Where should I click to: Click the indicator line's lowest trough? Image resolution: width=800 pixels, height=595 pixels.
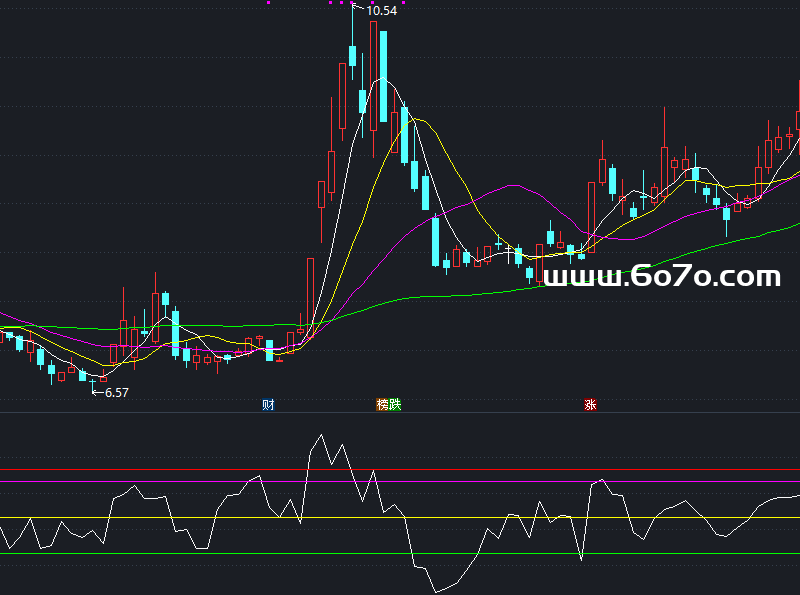436,591
